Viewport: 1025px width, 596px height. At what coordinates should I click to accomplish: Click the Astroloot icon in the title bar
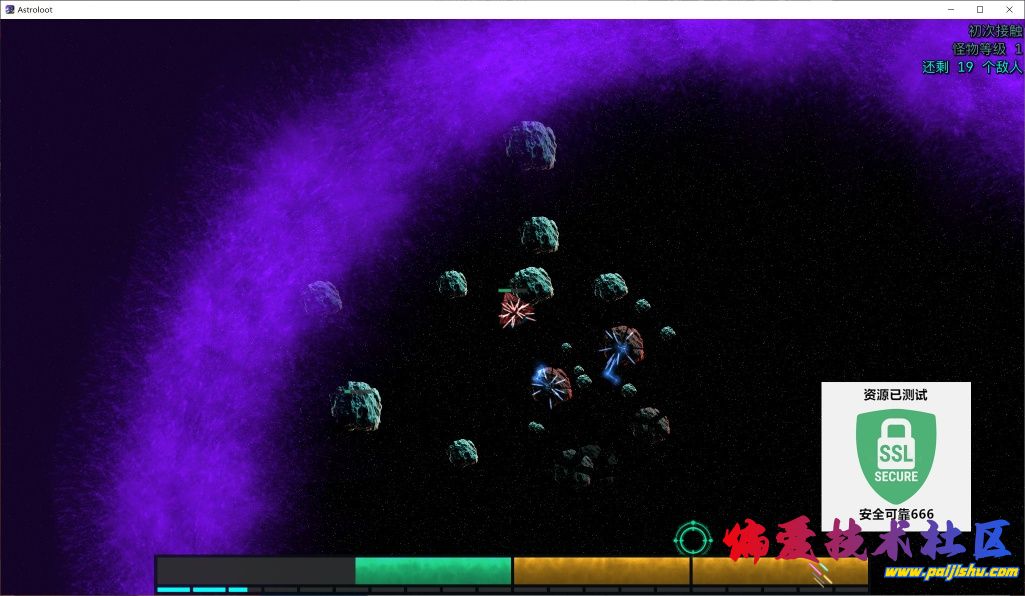(x=10, y=9)
